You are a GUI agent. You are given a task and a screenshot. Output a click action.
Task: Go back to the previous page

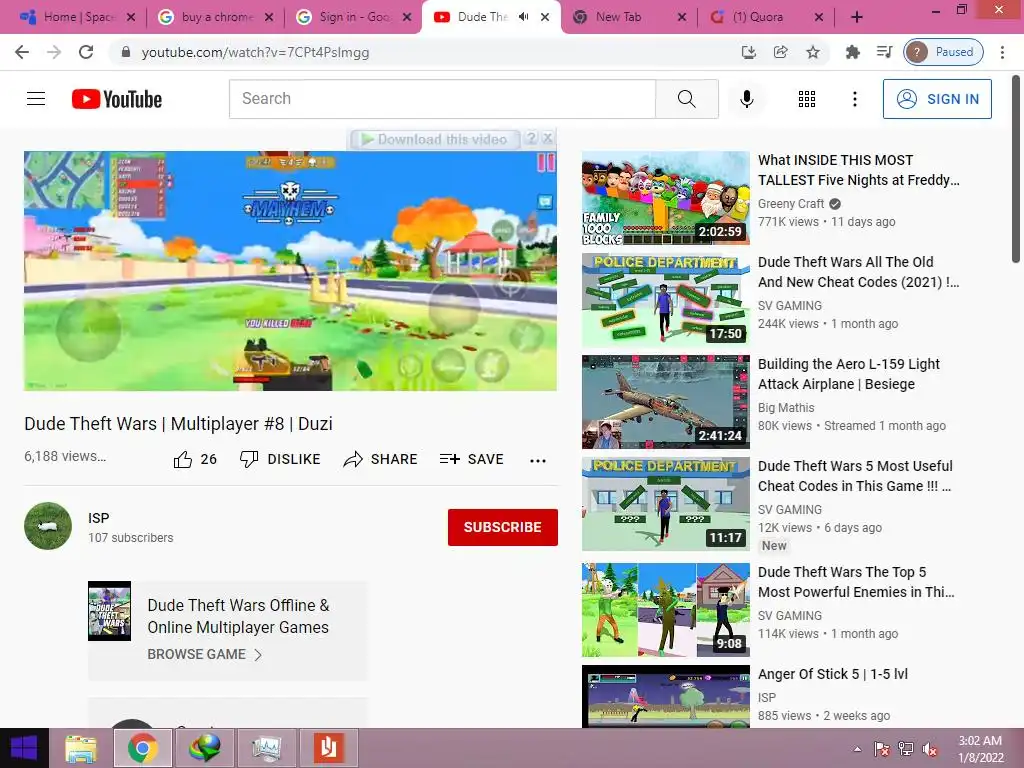(x=22, y=52)
